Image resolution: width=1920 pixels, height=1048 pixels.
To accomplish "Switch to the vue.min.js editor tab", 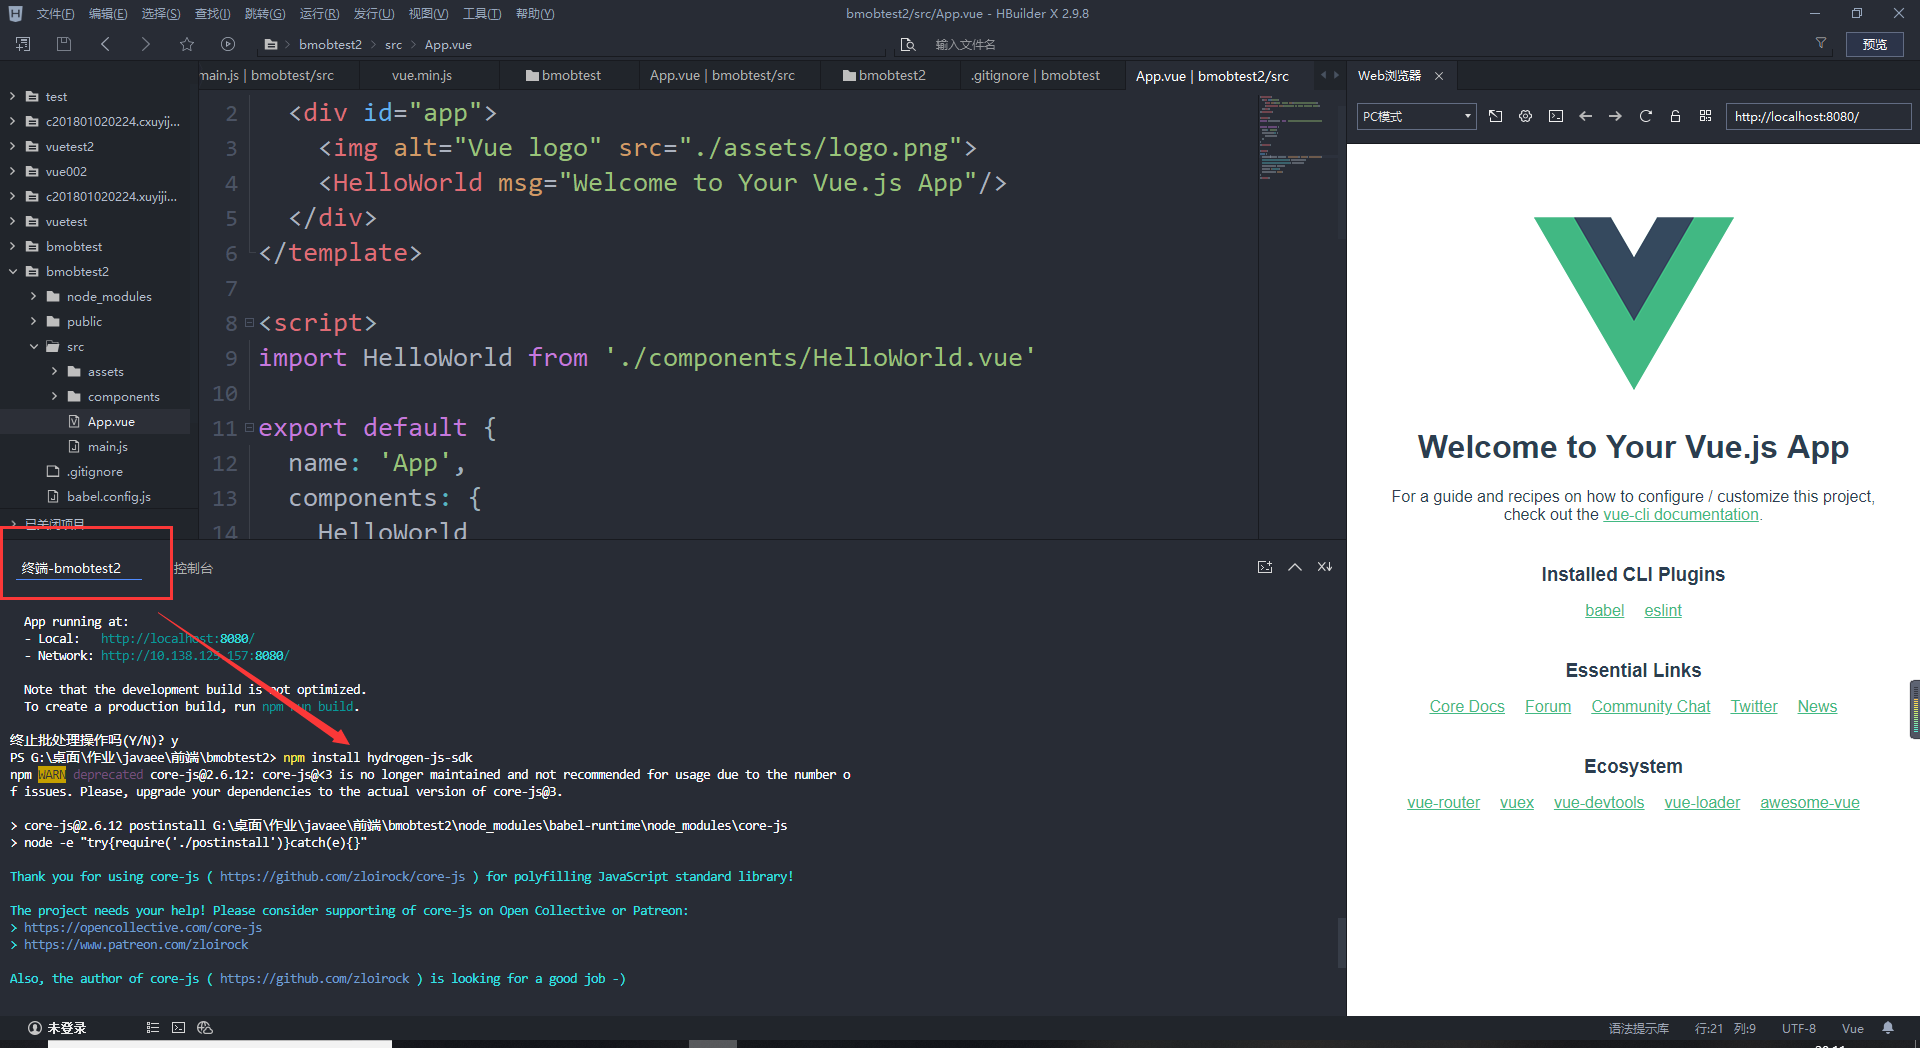I will [x=422, y=75].
